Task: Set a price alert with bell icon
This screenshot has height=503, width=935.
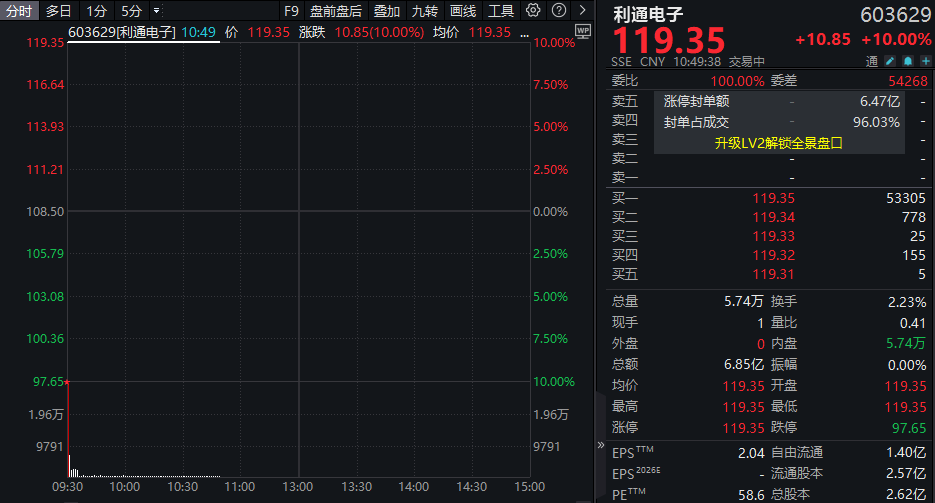Action: 907,61
